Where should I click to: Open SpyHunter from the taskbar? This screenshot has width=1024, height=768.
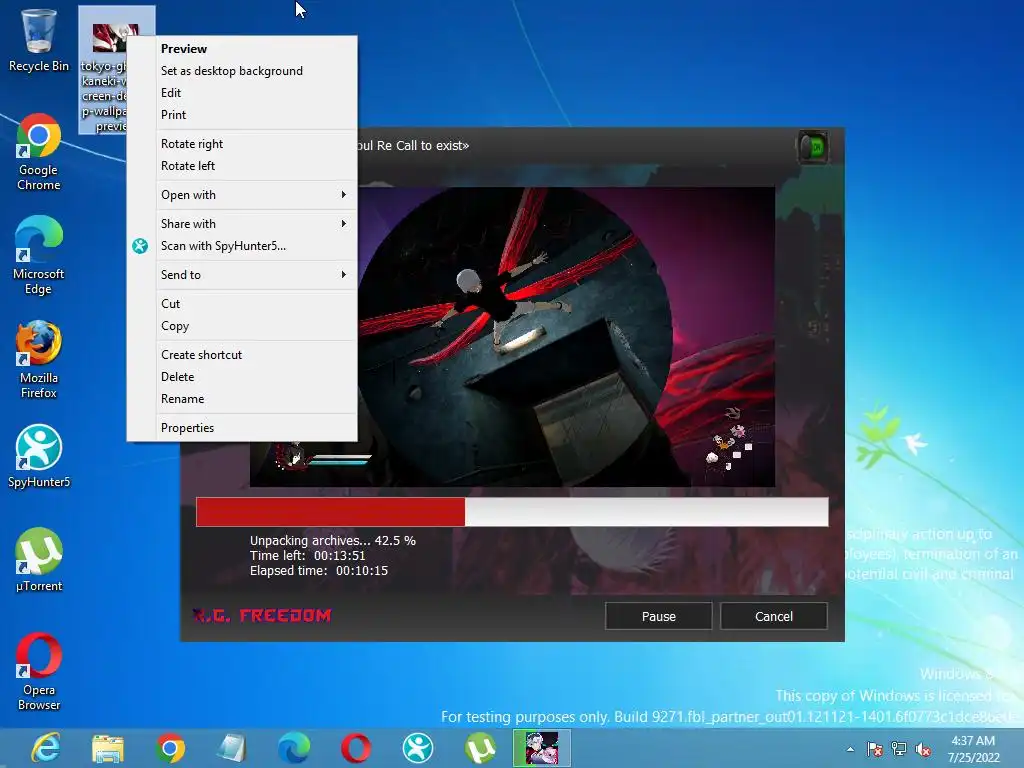tap(418, 748)
